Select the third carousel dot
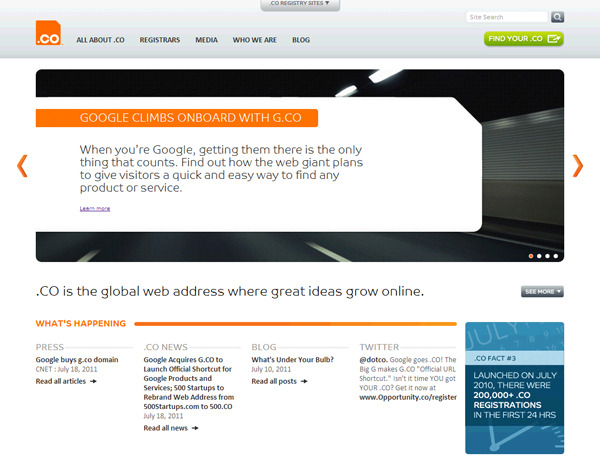 [547, 256]
